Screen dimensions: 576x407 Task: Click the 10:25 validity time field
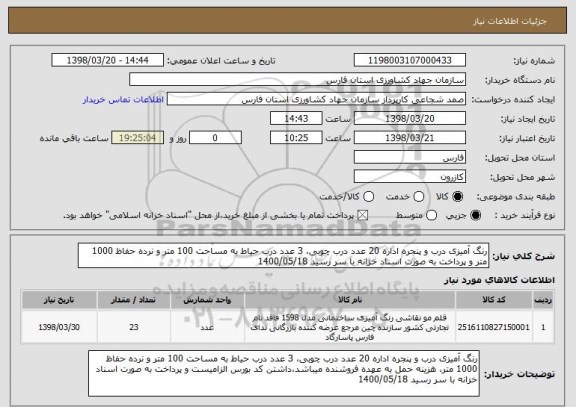point(296,138)
